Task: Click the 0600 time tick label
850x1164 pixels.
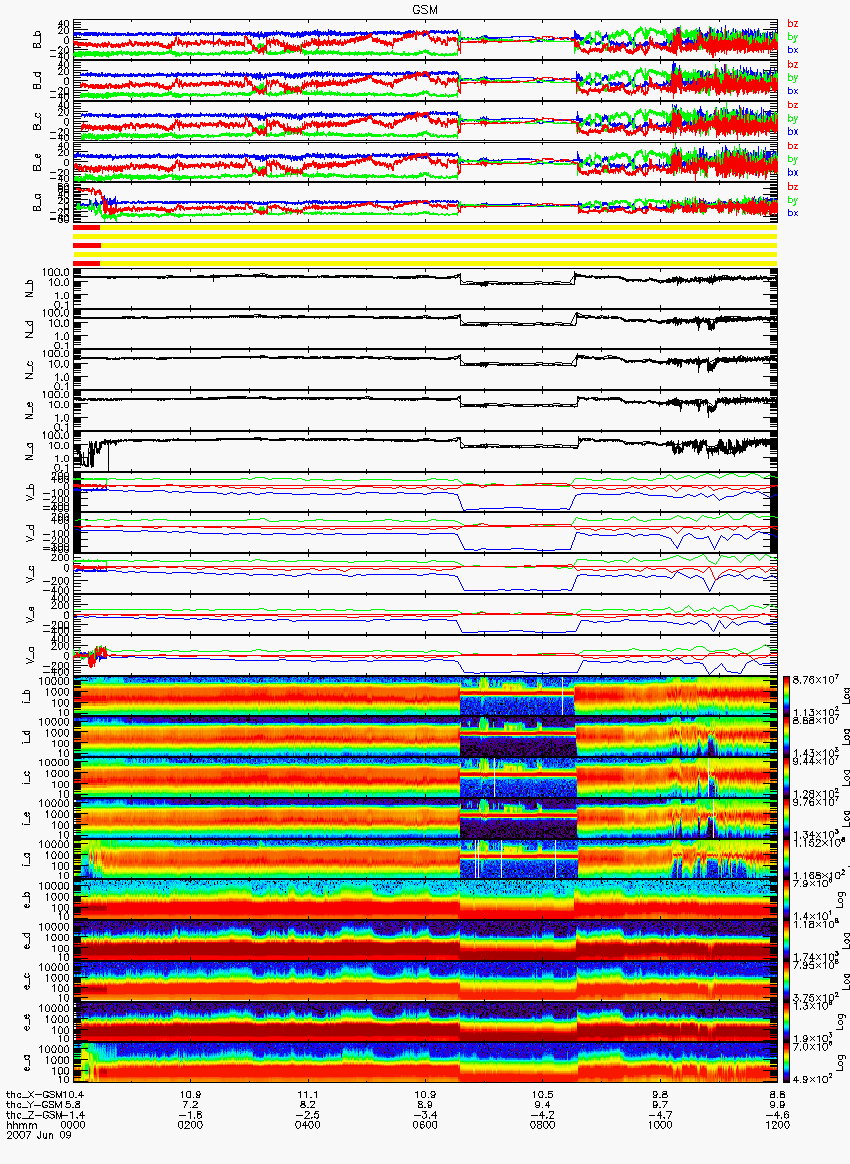Action: click(425, 1124)
